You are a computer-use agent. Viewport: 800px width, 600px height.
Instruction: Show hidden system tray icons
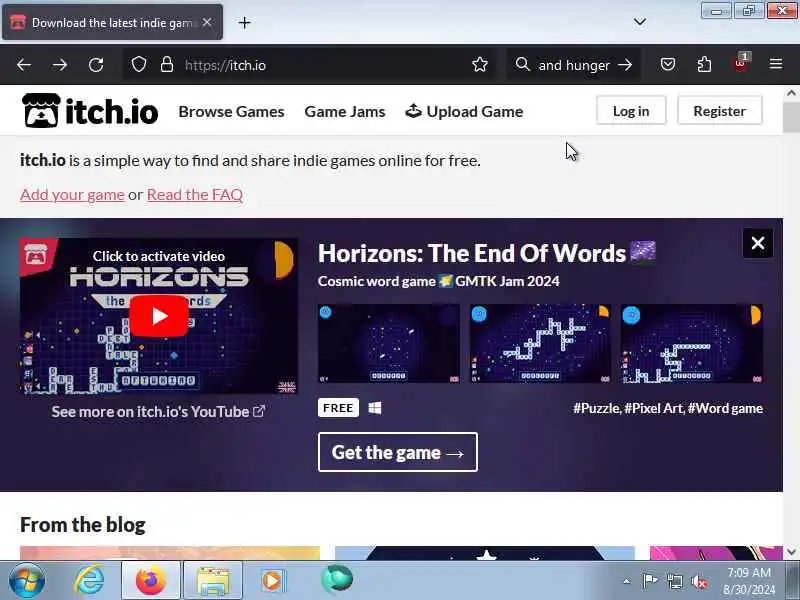tap(627, 581)
